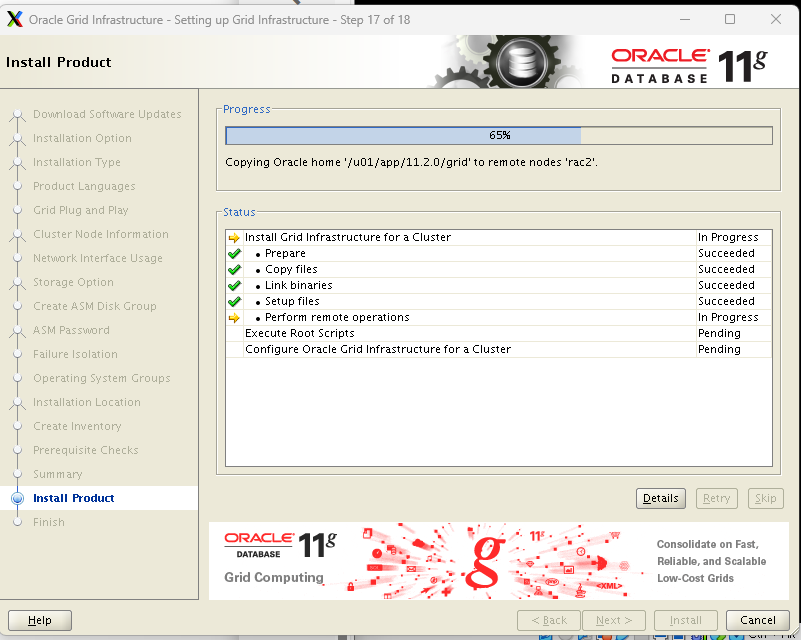Select the Link binaries status row
The width and height of the screenshot is (801, 640).
499,285
